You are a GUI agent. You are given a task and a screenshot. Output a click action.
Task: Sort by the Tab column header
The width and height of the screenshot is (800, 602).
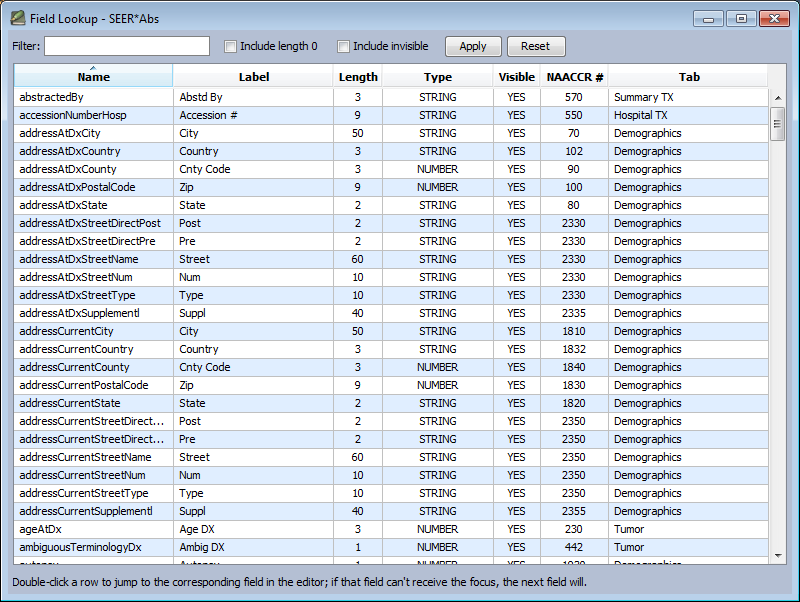[689, 77]
